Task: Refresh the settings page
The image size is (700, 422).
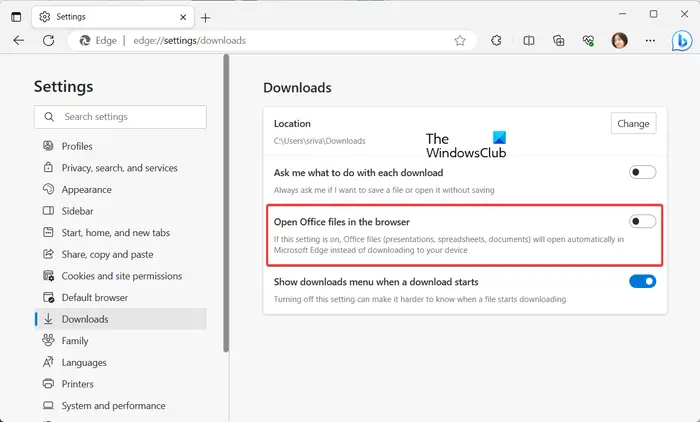Action: pyautogui.click(x=48, y=41)
